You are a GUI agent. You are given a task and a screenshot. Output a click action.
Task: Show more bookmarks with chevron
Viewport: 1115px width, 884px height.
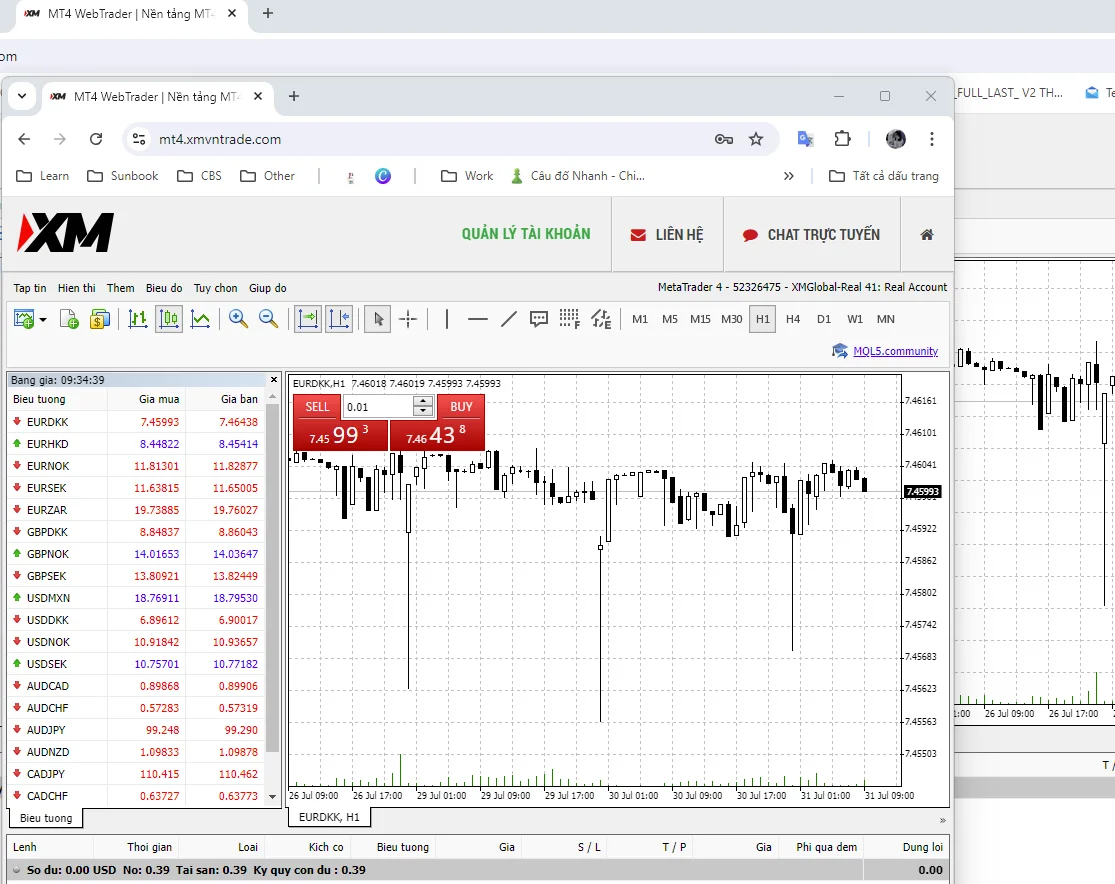pyautogui.click(x=789, y=176)
